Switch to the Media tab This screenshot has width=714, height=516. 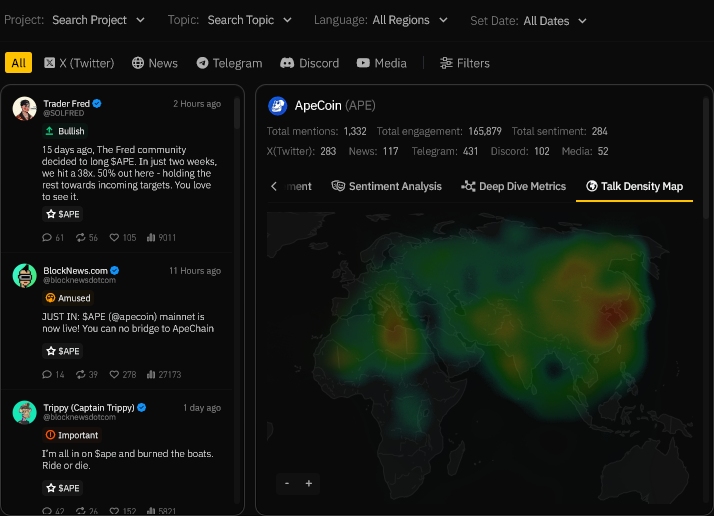pos(382,63)
